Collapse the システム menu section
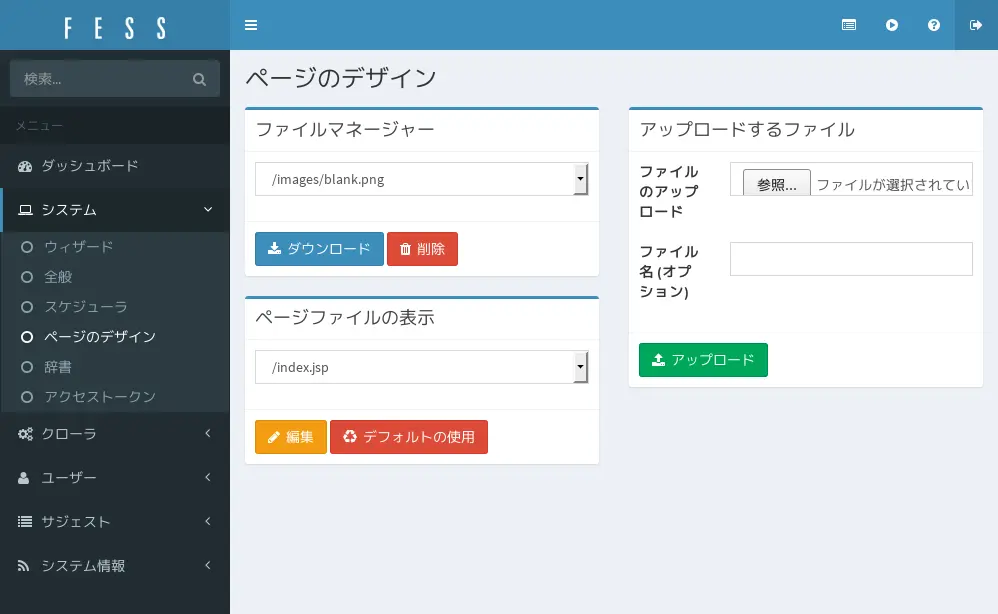998x614 pixels. point(115,210)
